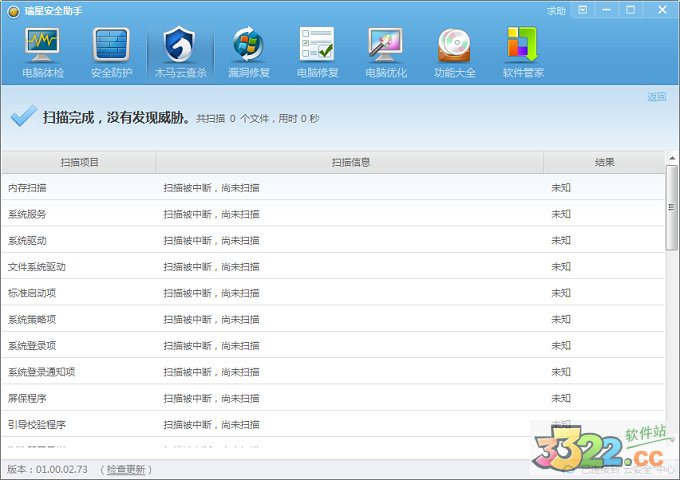Click the 返回 back link
Screen dimensions: 680x480
(656, 97)
